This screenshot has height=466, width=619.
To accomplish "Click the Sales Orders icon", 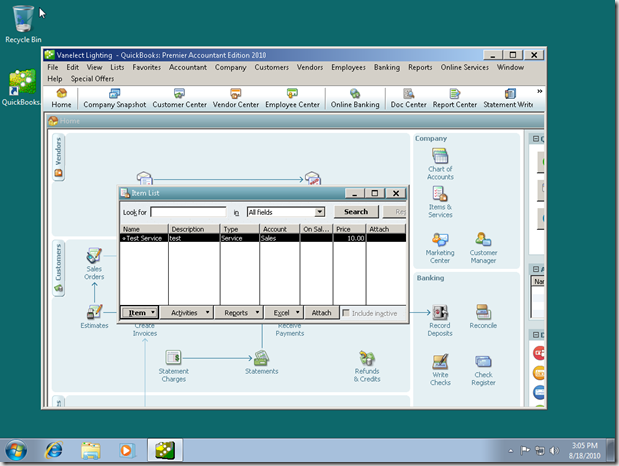I will coord(94,264).
